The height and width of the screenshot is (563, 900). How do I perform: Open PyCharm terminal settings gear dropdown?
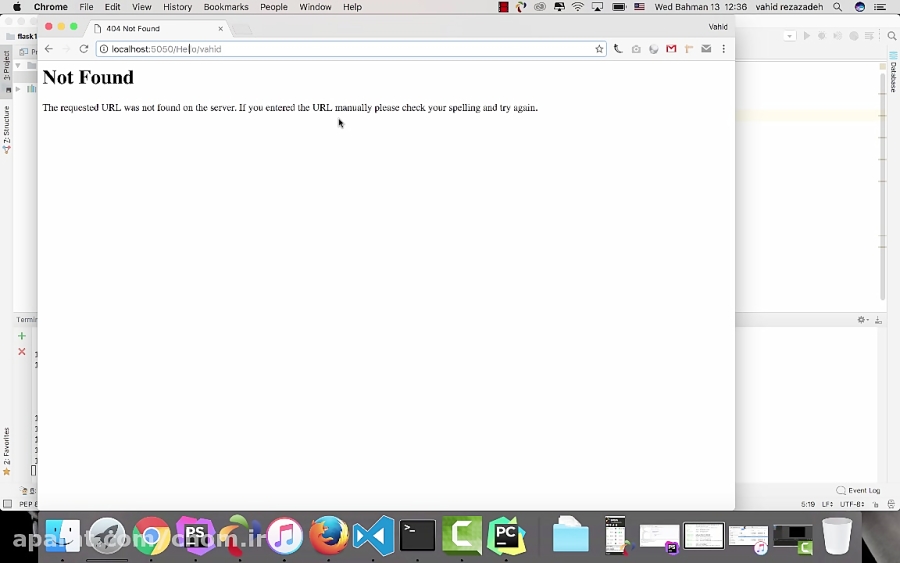[x=863, y=320]
